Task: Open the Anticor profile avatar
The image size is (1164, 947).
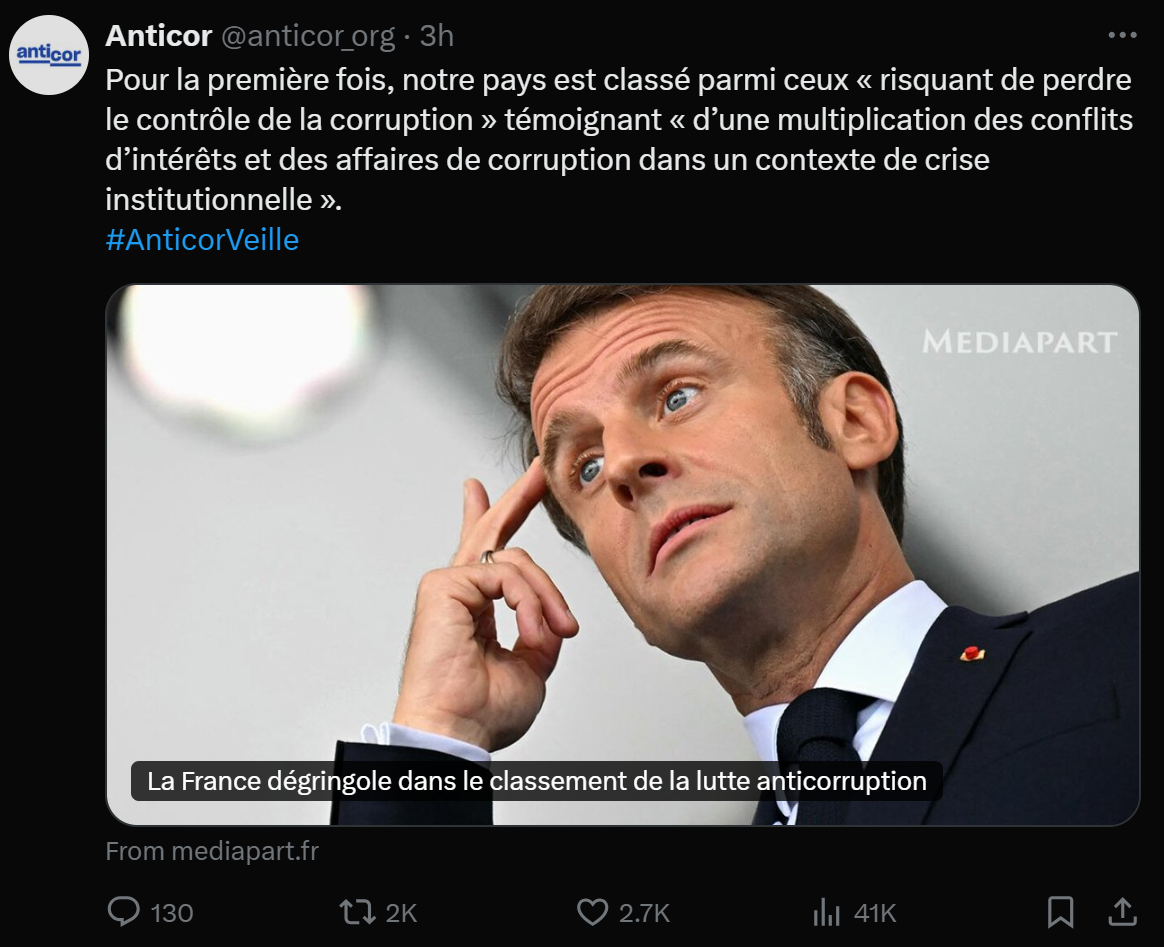Action: (x=50, y=55)
